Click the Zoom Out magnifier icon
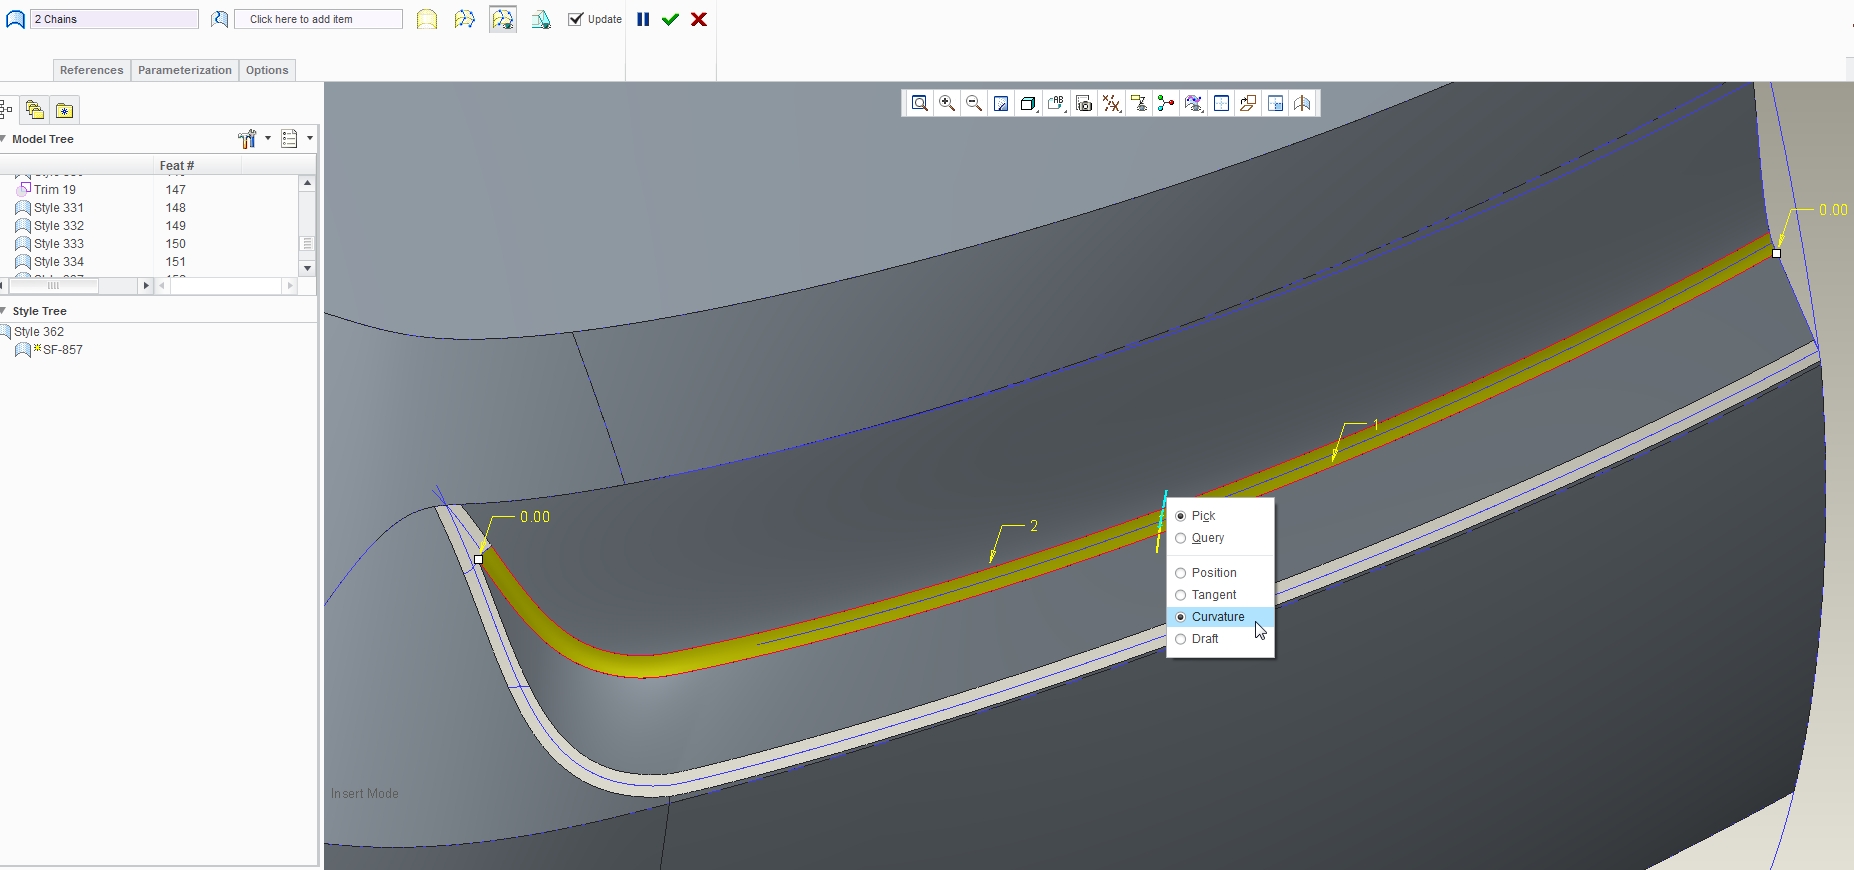 (x=974, y=103)
